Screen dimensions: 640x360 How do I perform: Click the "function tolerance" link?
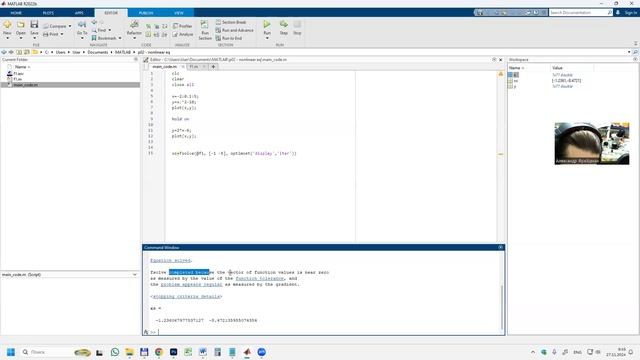(x=260, y=278)
